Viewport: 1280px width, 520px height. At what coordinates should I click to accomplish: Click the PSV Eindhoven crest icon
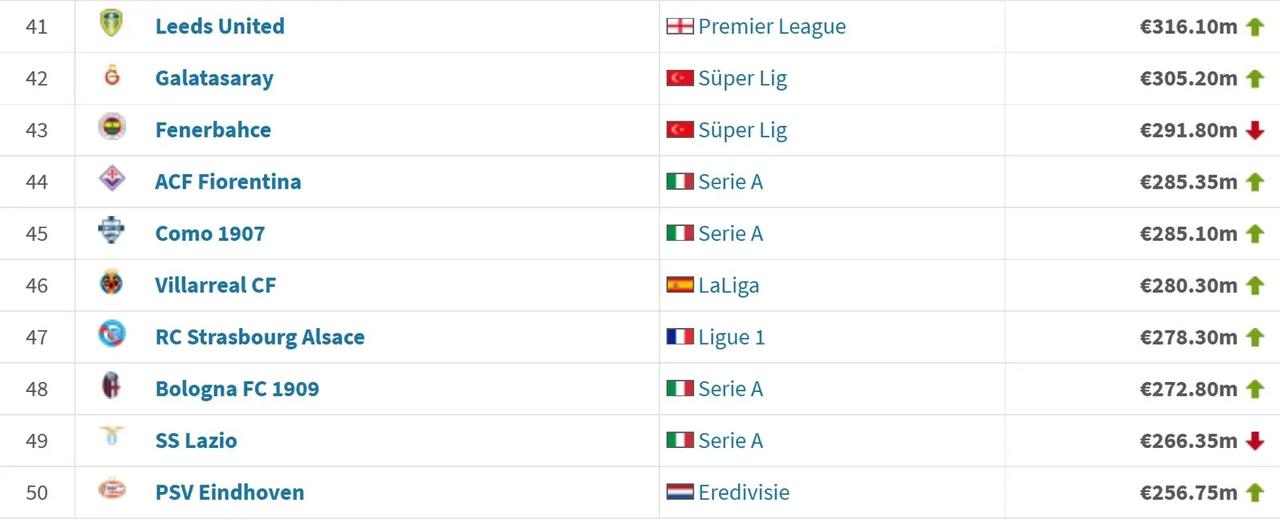click(x=111, y=491)
